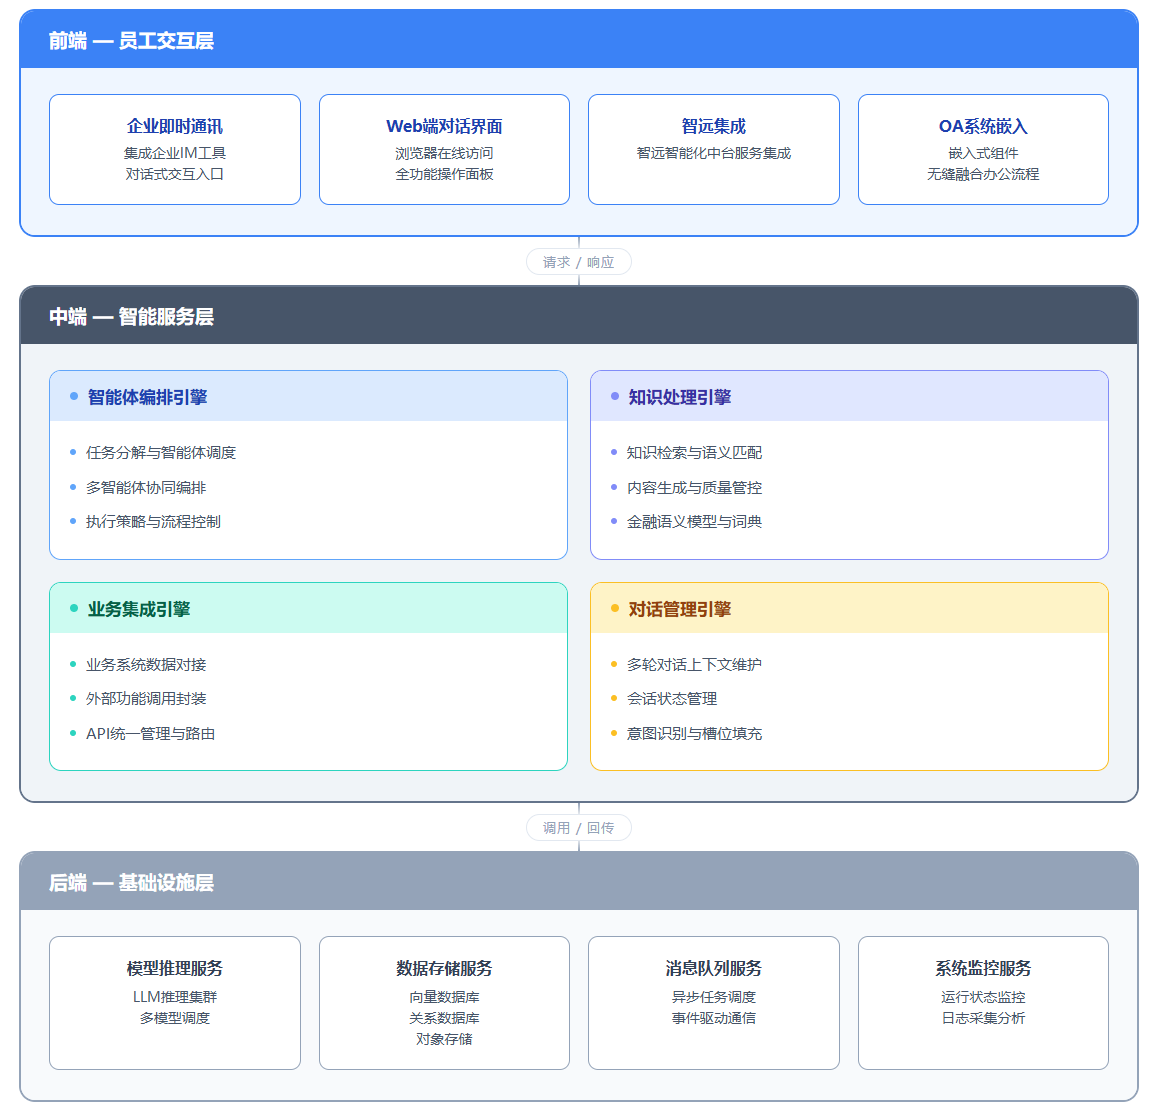Click the 前端 — 员工交互层 header title

pyautogui.click(x=131, y=41)
